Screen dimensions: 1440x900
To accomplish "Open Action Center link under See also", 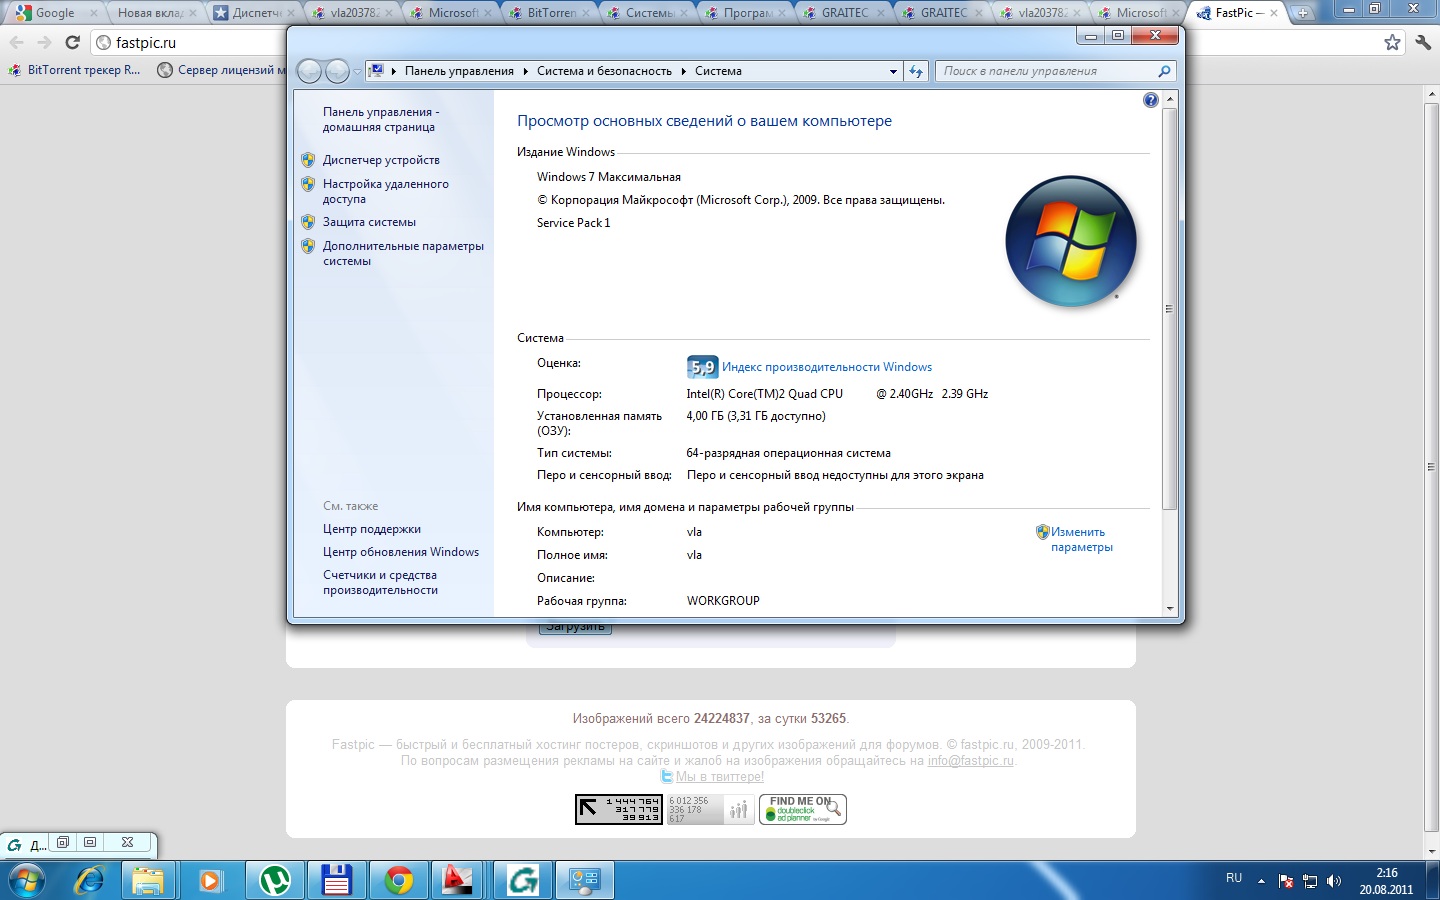I will pyautogui.click(x=372, y=529).
